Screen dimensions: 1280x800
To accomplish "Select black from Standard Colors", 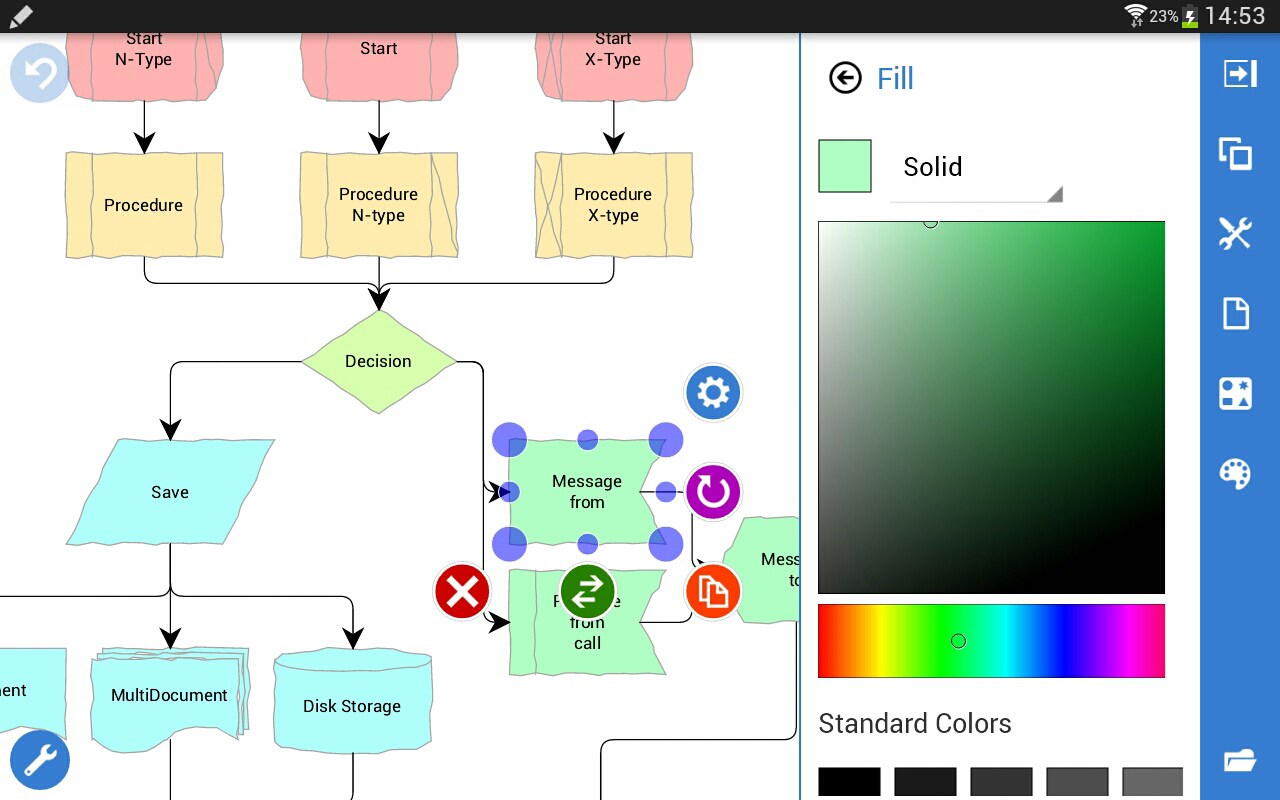I will [848, 782].
